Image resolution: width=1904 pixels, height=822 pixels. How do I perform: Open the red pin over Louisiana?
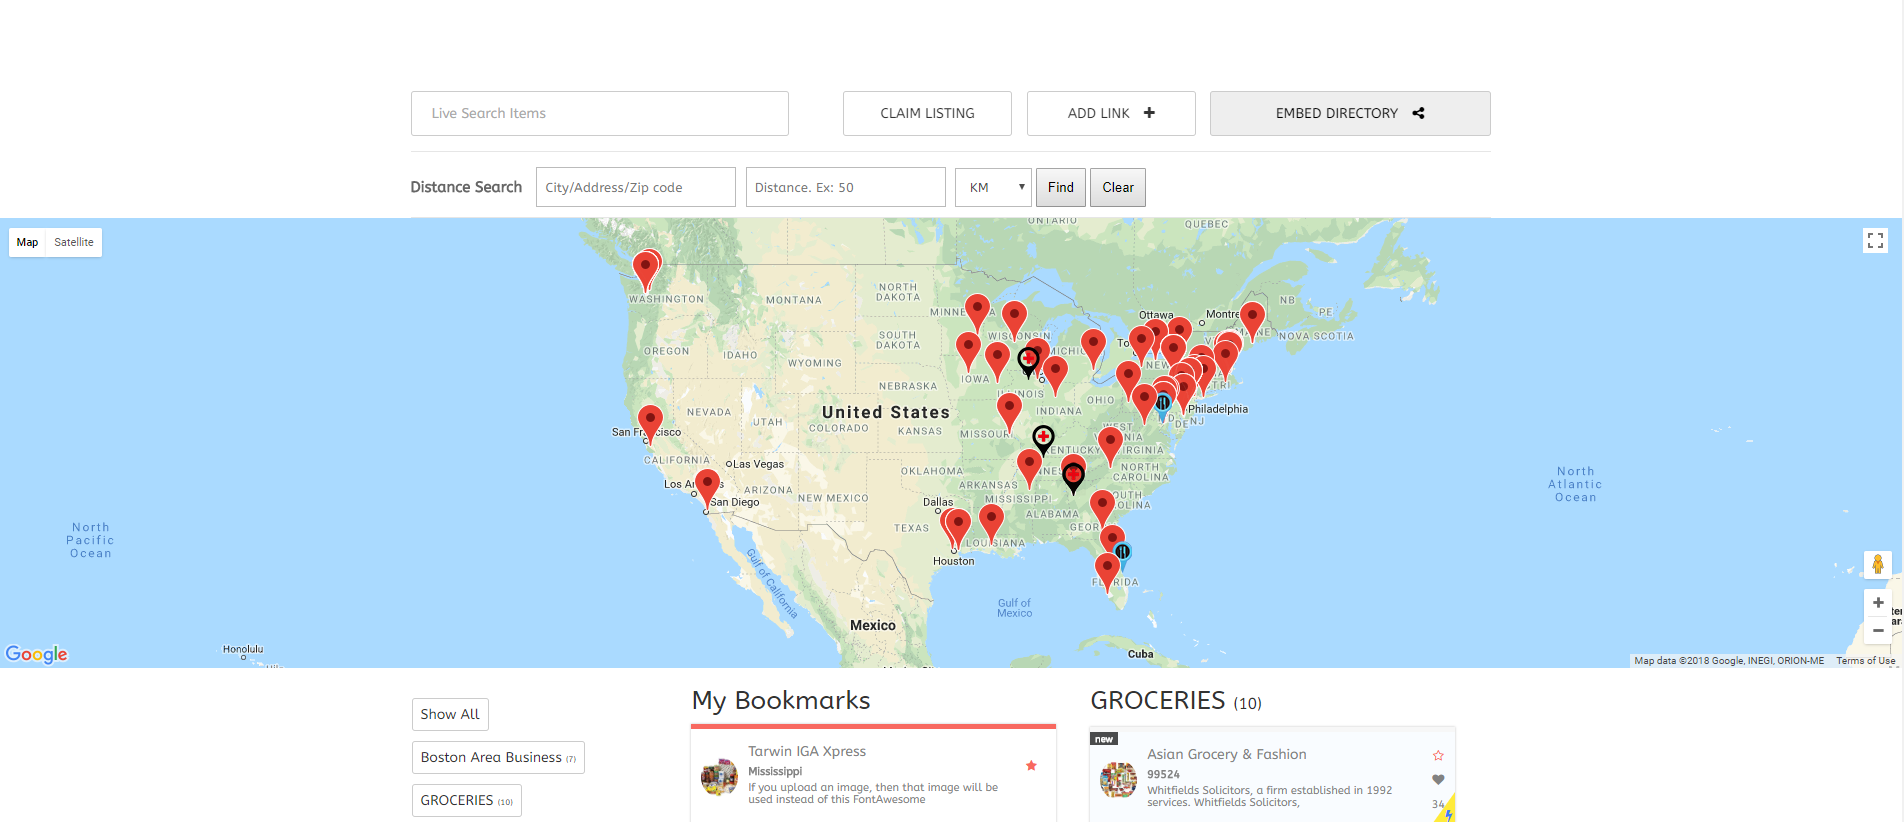(991, 523)
